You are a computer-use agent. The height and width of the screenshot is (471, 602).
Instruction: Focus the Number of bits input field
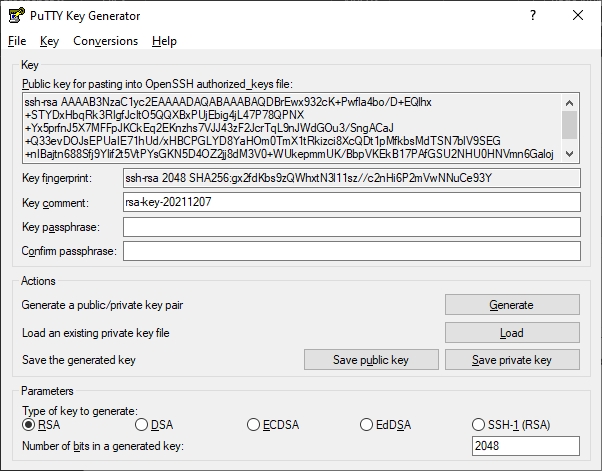click(524, 446)
